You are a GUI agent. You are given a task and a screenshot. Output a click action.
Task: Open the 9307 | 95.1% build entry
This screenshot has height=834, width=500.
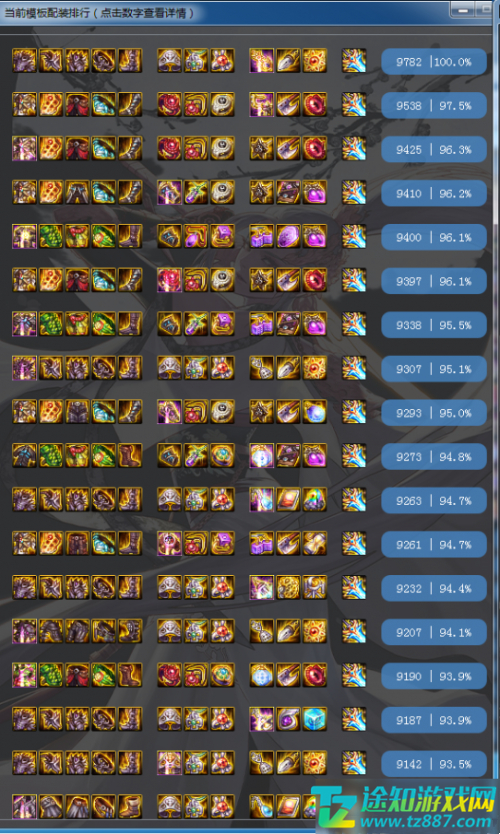[434, 369]
